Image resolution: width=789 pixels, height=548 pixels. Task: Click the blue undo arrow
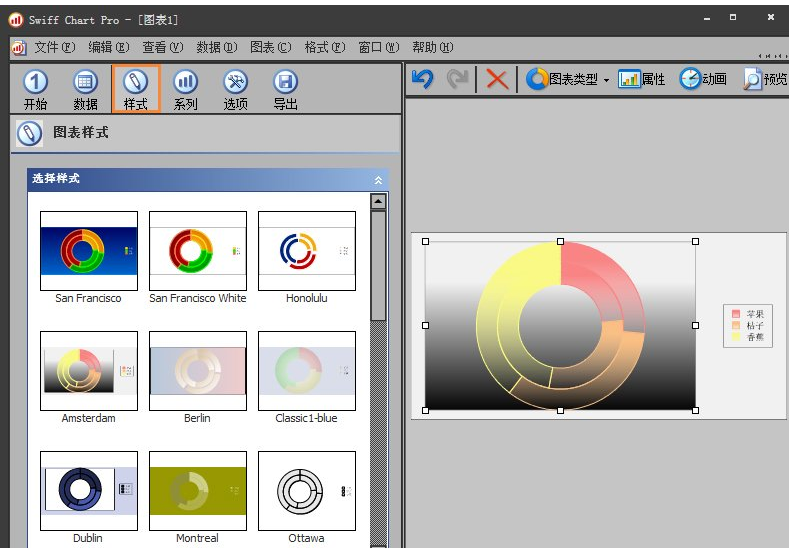(x=423, y=79)
